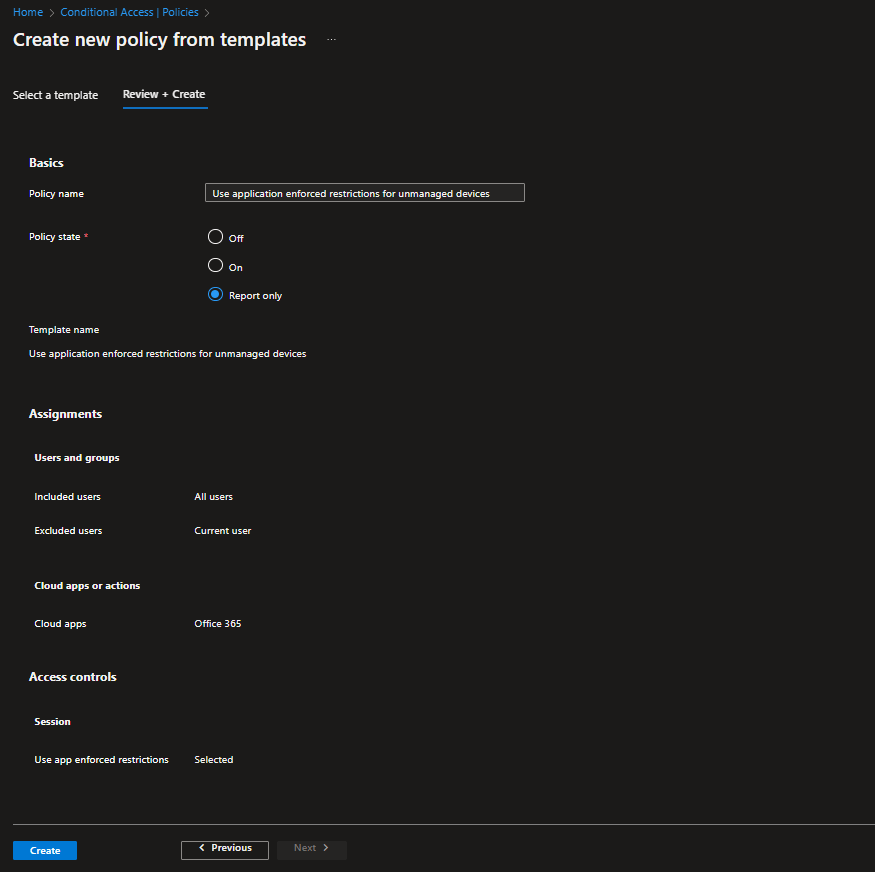The width and height of the screenshot is (875, 872).
Task: Click the Policy name text field
Action: pos(364,193)
